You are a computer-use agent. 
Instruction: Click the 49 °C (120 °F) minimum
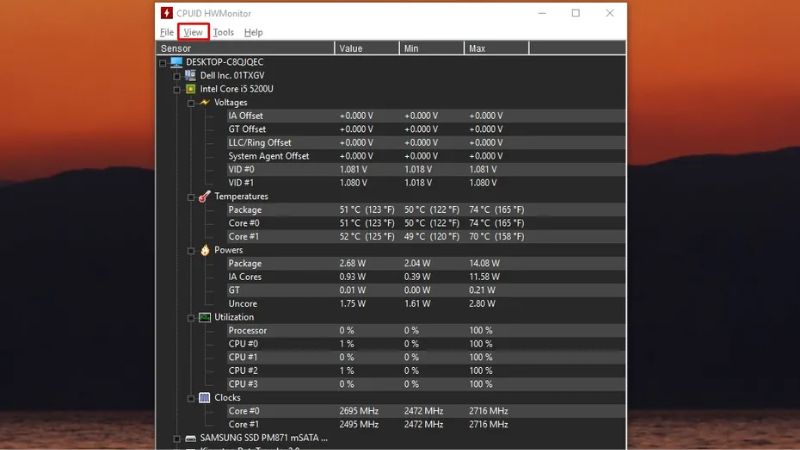pyautogui.click(x=432, y=237)
